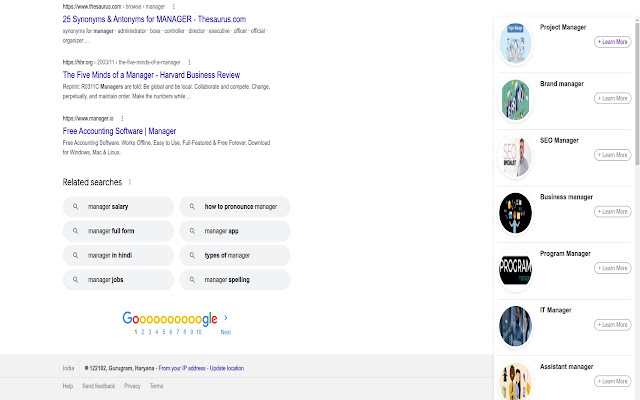Click search icon beside manager in hindi

(76, 256)
